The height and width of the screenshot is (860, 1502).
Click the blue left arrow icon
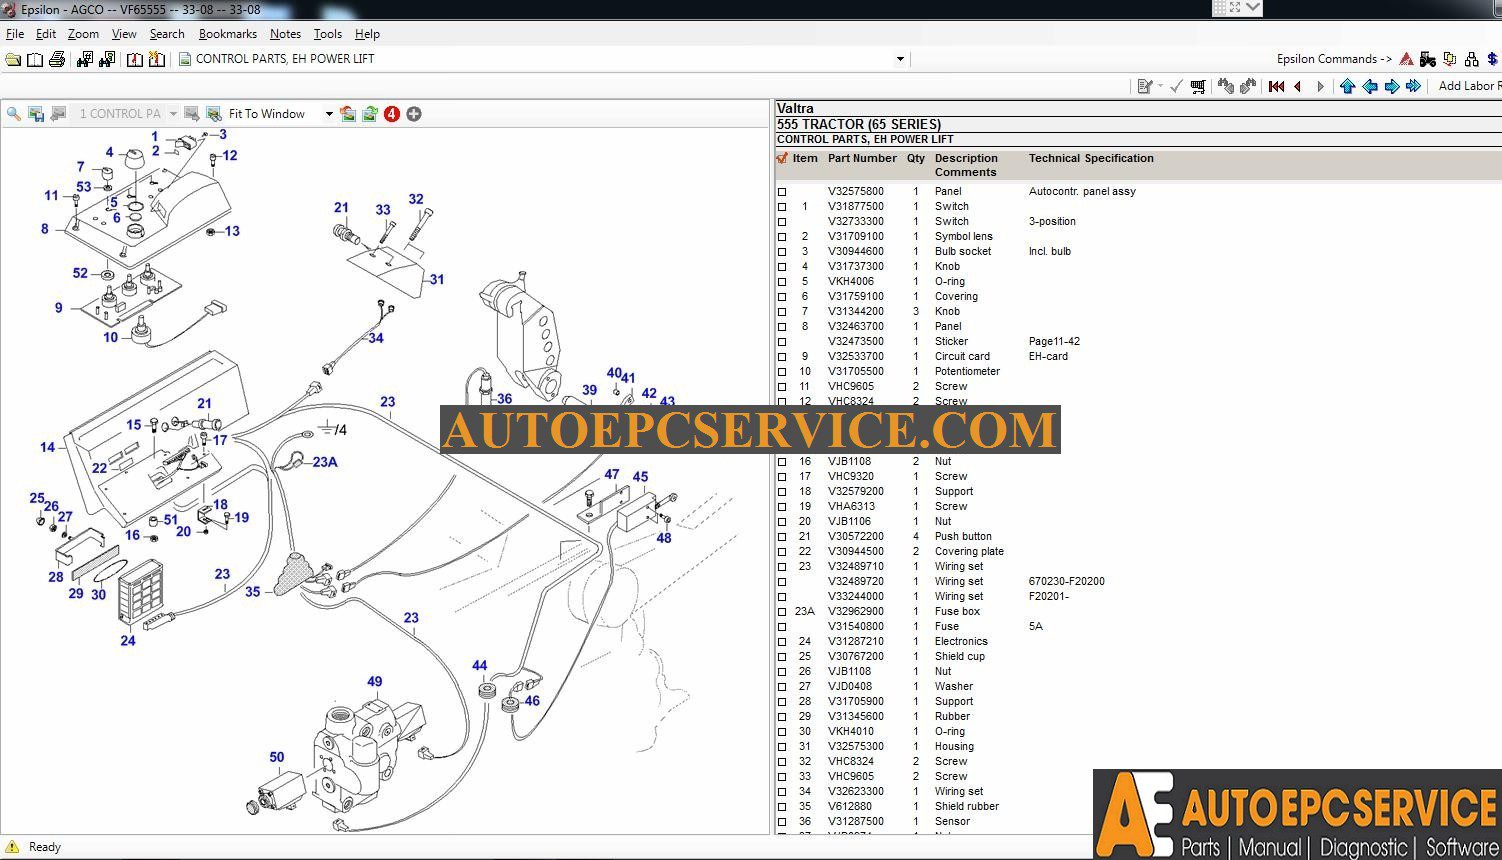coord(1370,87)
